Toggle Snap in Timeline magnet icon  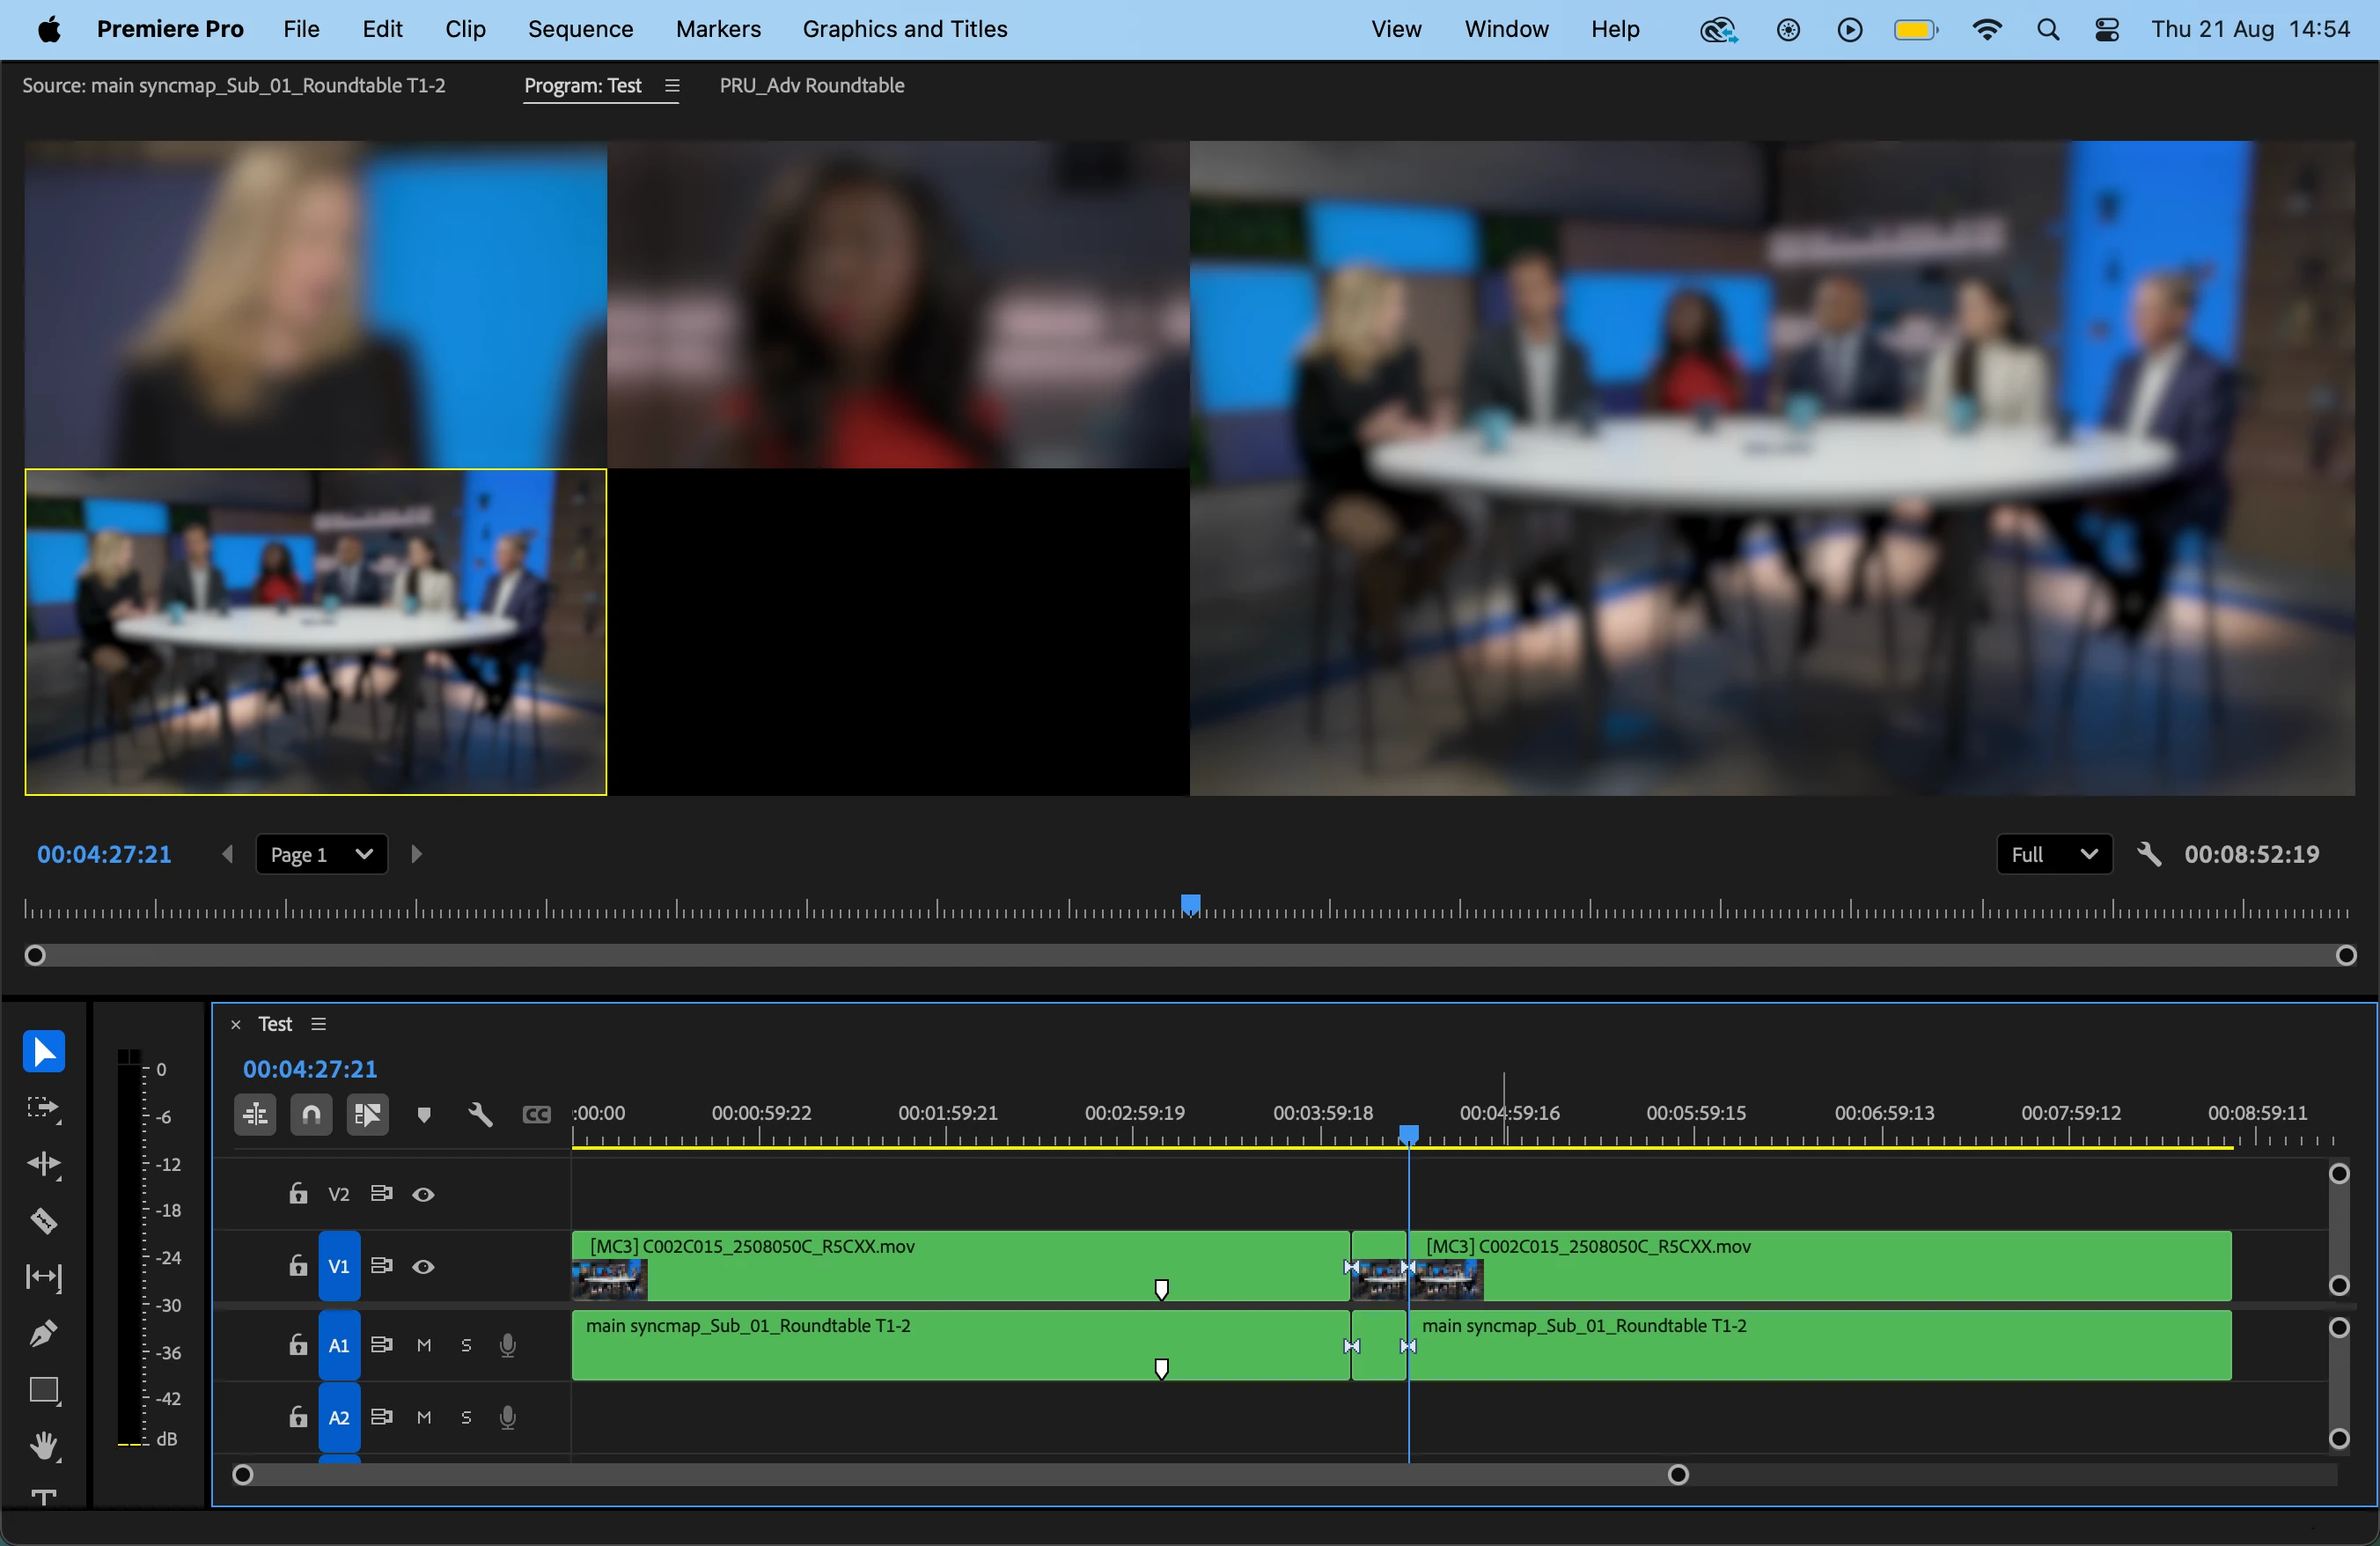coord(311,1114)
